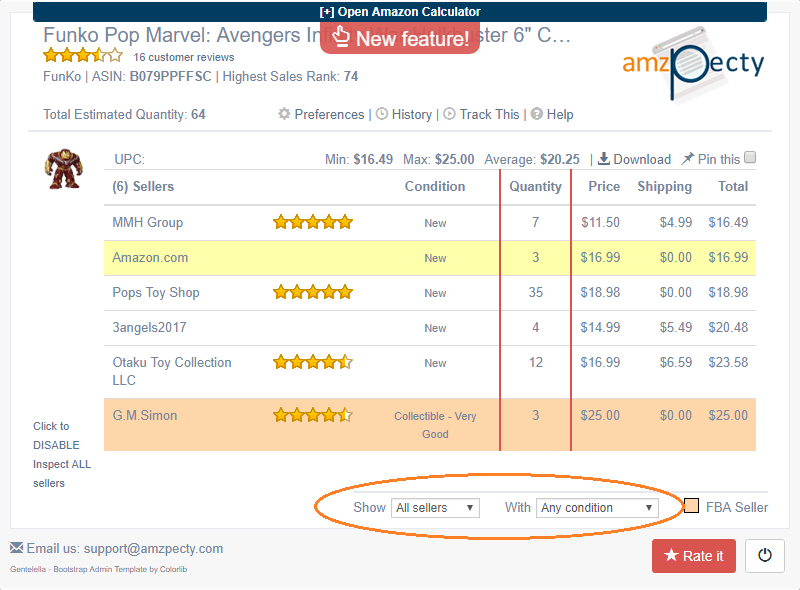Click the History clock icon

coord(382,114)
